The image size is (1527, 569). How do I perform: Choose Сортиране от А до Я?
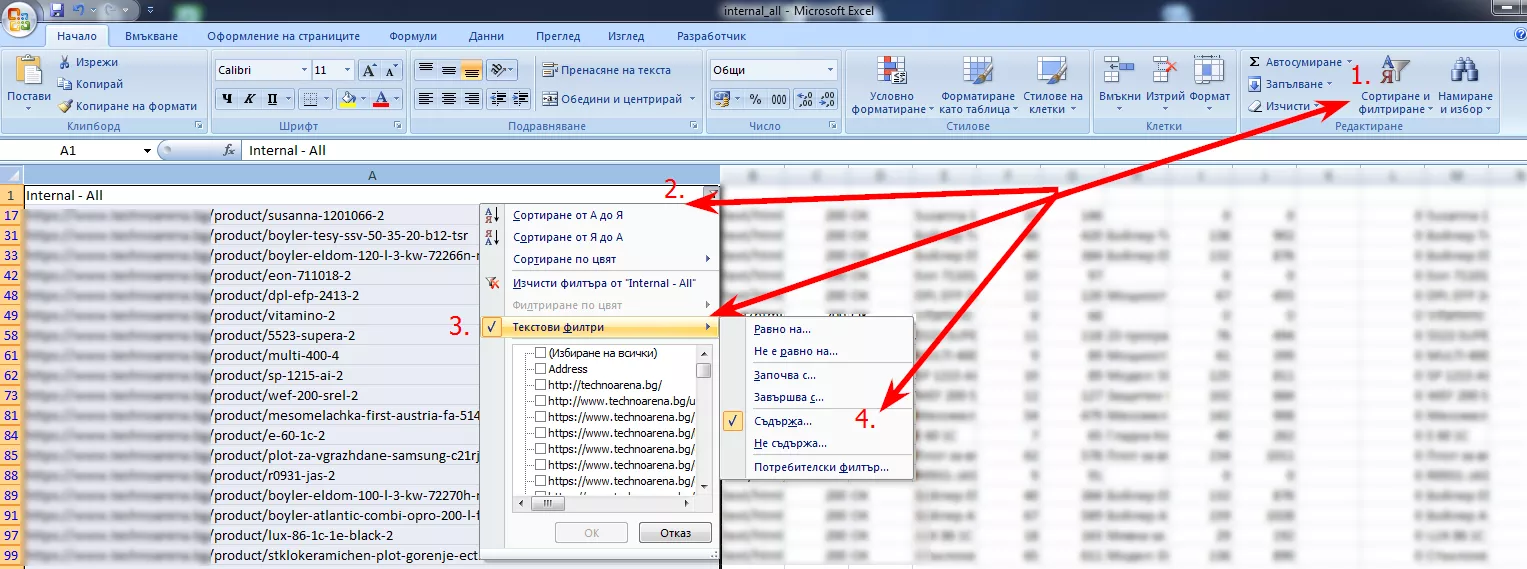[568, 215]
